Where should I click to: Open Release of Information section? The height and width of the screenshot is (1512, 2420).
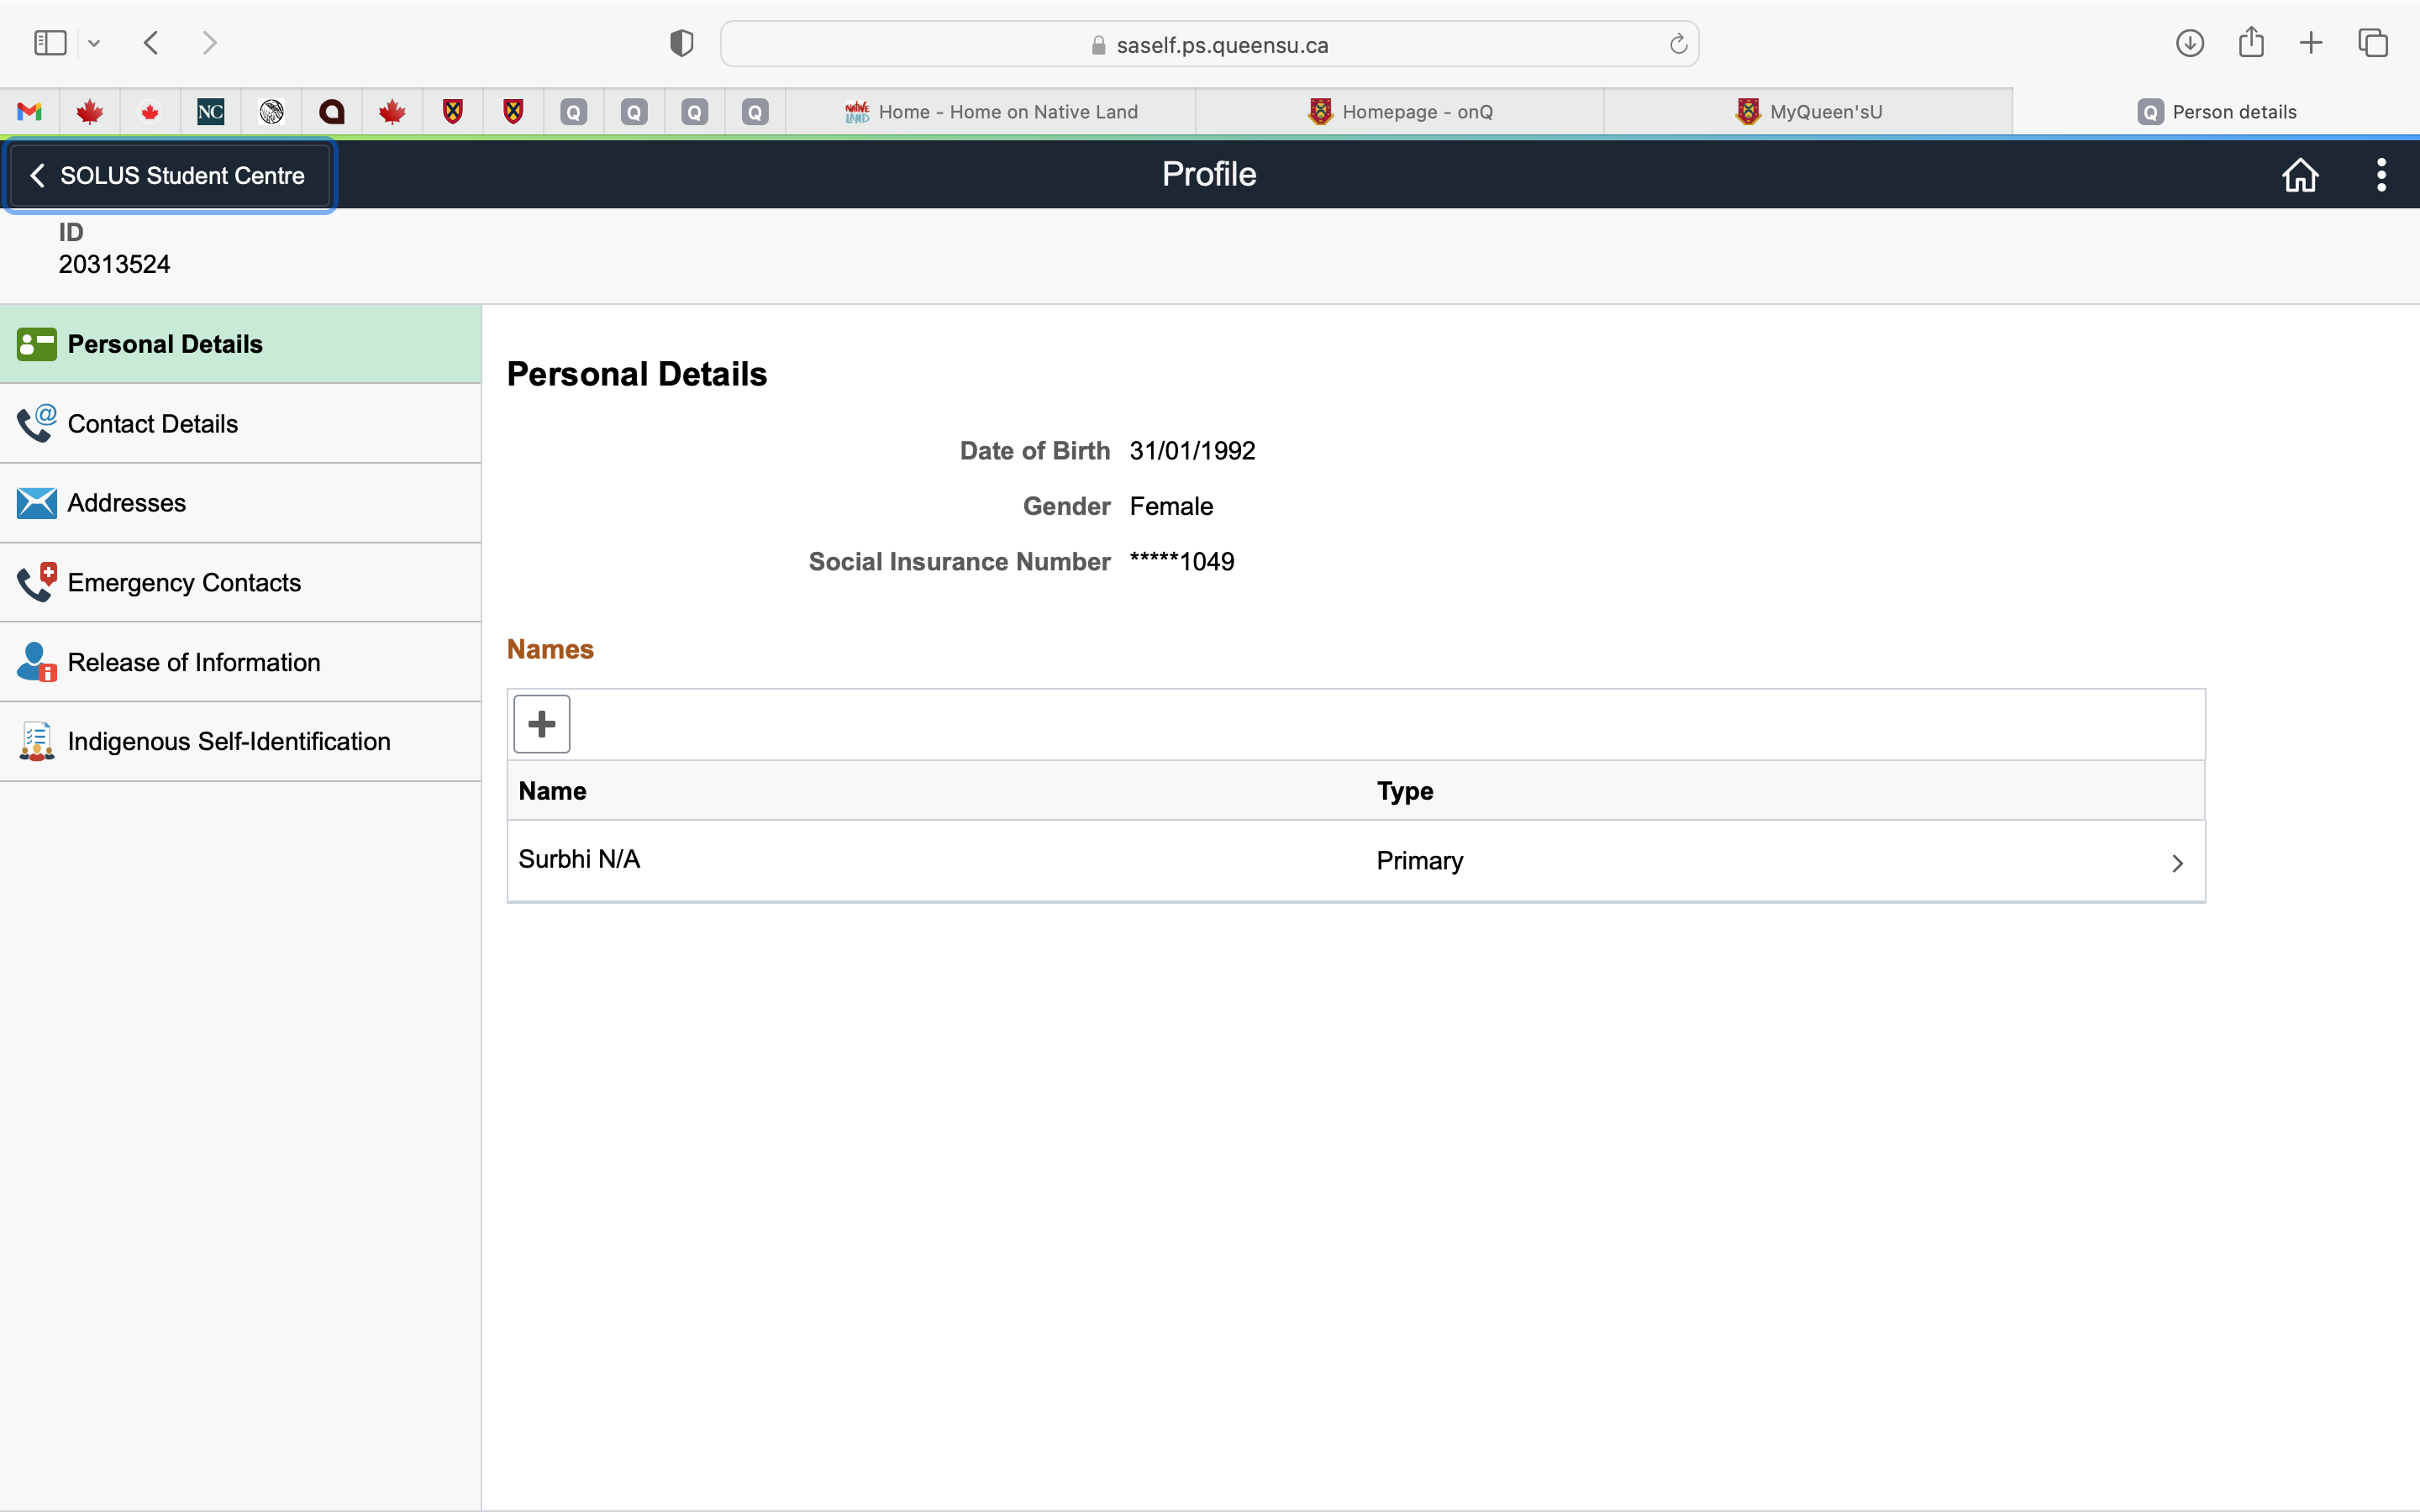point(193,662)
